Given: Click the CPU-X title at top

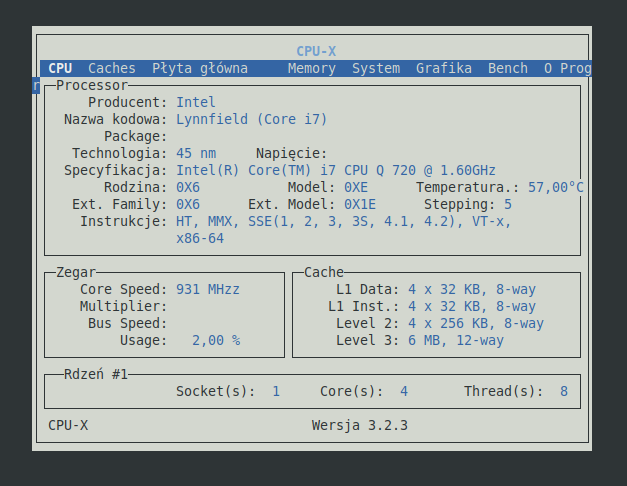Looking at the screenshot, I should point(316,51).
